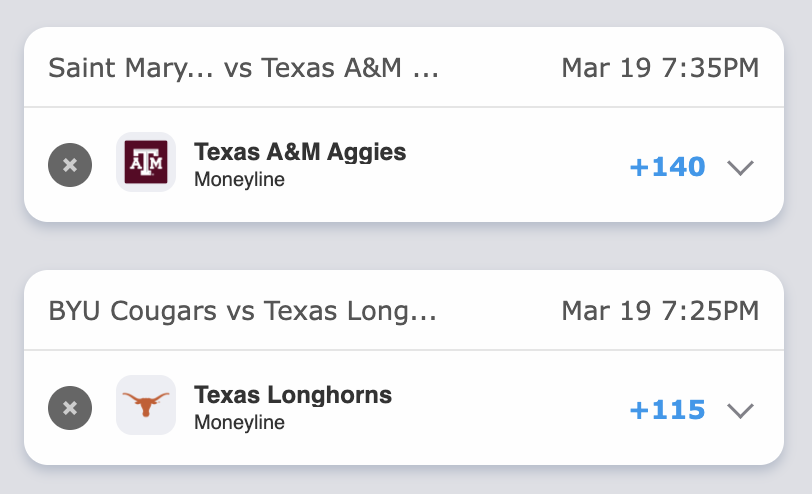Remove the Texas Longhorns bet

[x=70, y=408]
